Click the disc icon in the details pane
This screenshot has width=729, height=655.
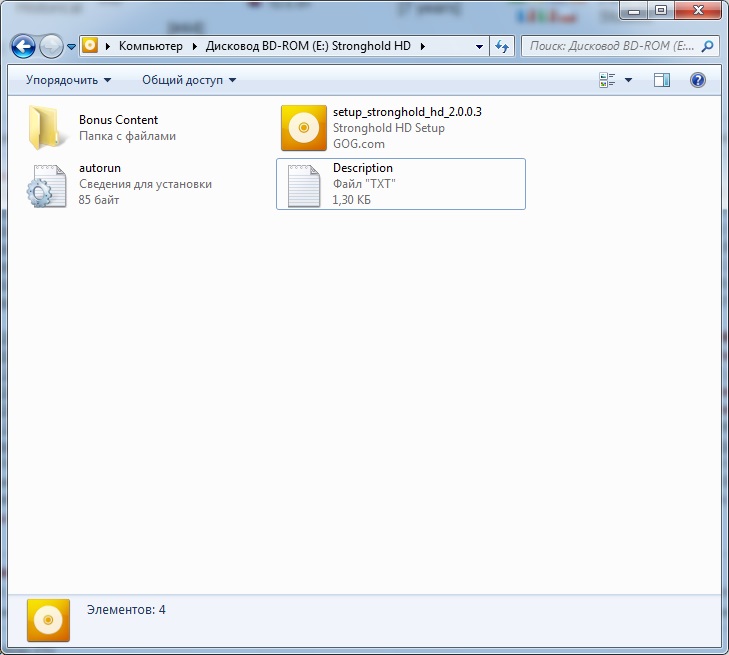(x=48, y=620)
